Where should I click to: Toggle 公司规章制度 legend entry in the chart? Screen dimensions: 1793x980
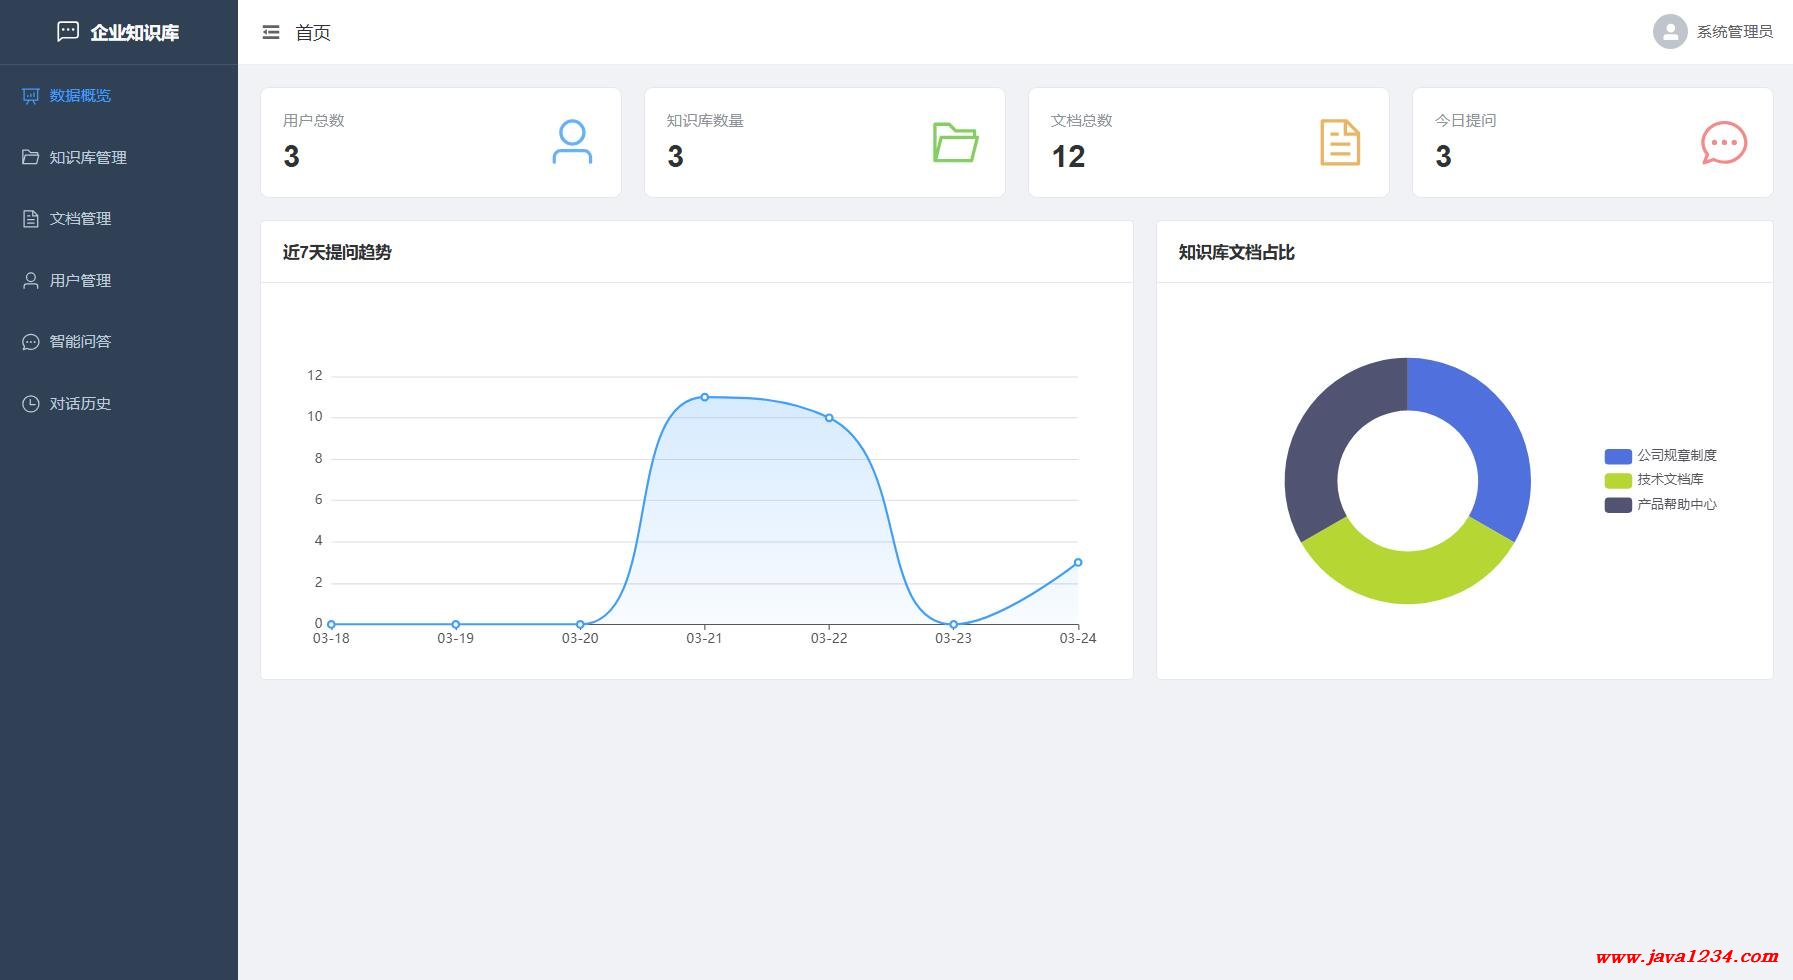click(x=1661, y=456)
